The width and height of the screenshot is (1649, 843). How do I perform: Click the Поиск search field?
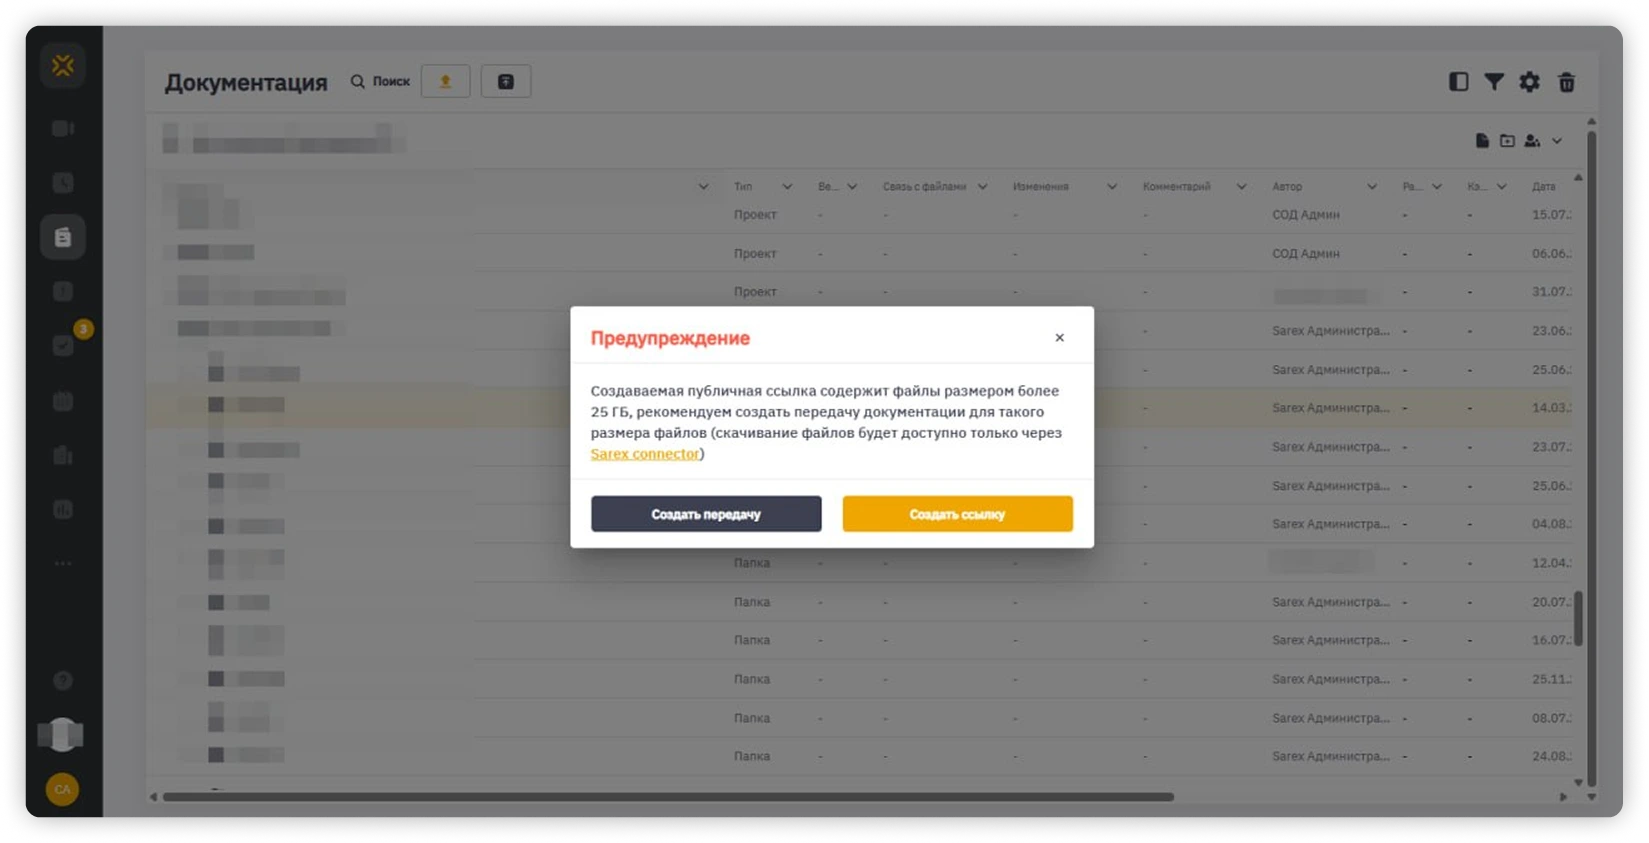(x=380, y=81)
